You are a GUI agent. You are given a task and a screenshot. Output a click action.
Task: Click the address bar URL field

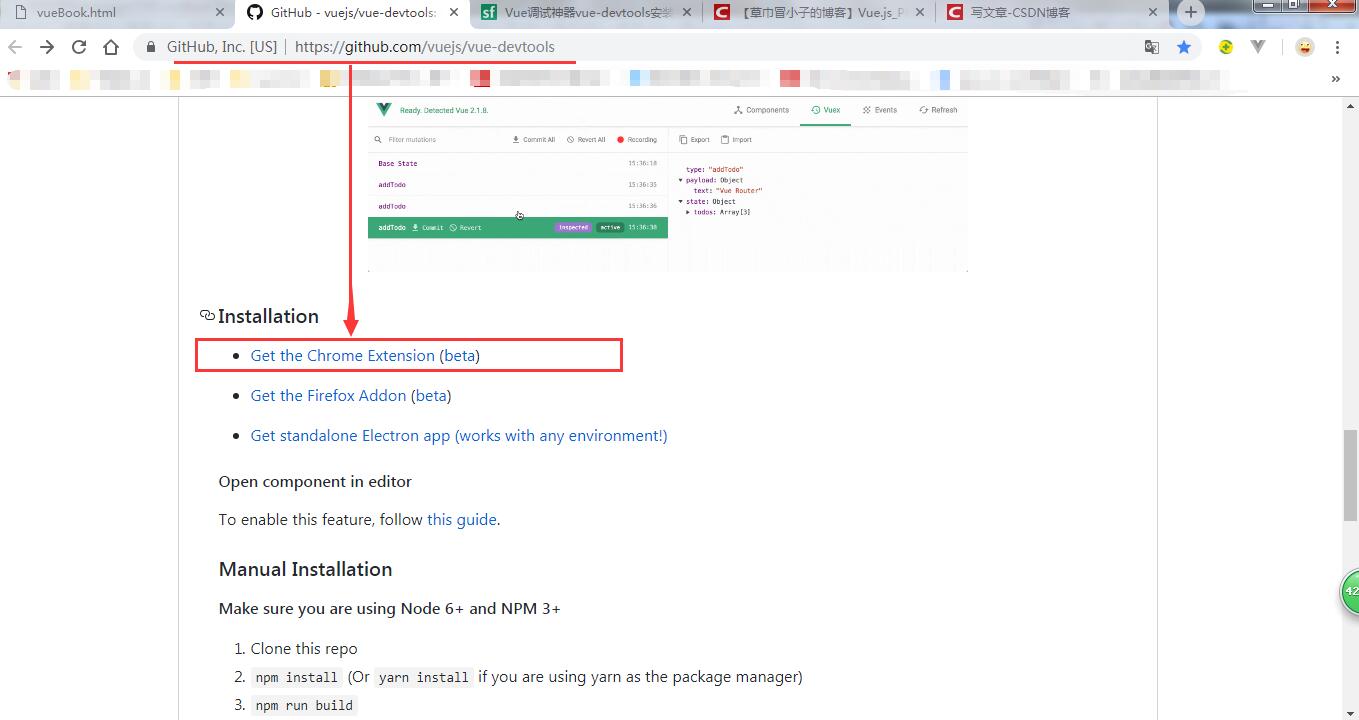pos(650,47)
